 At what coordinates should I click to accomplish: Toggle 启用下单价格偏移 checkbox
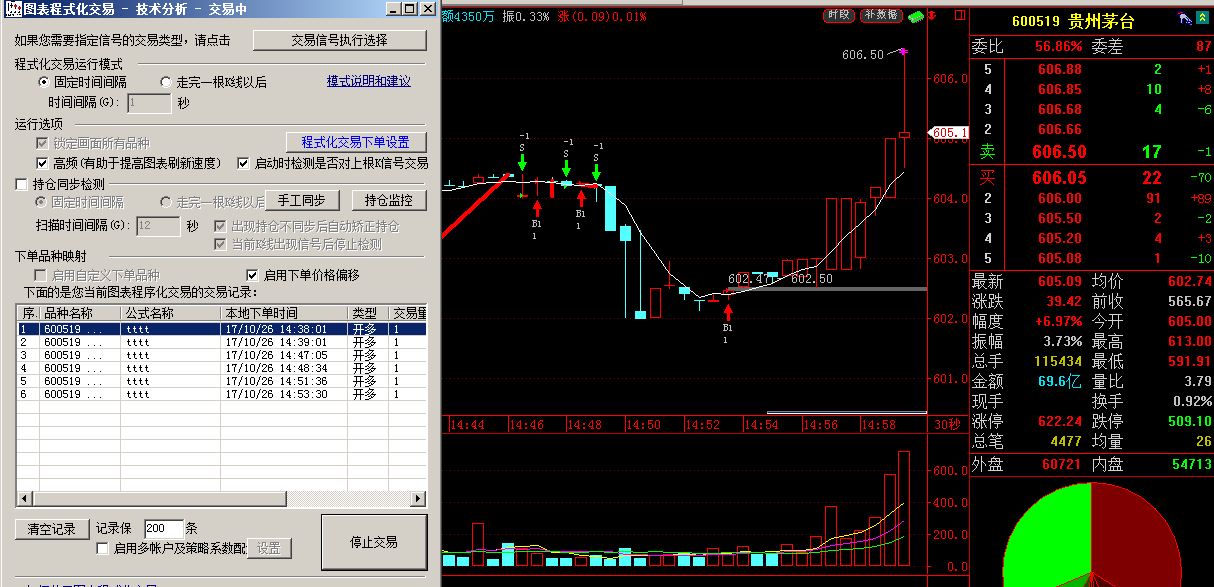(252, 275)
